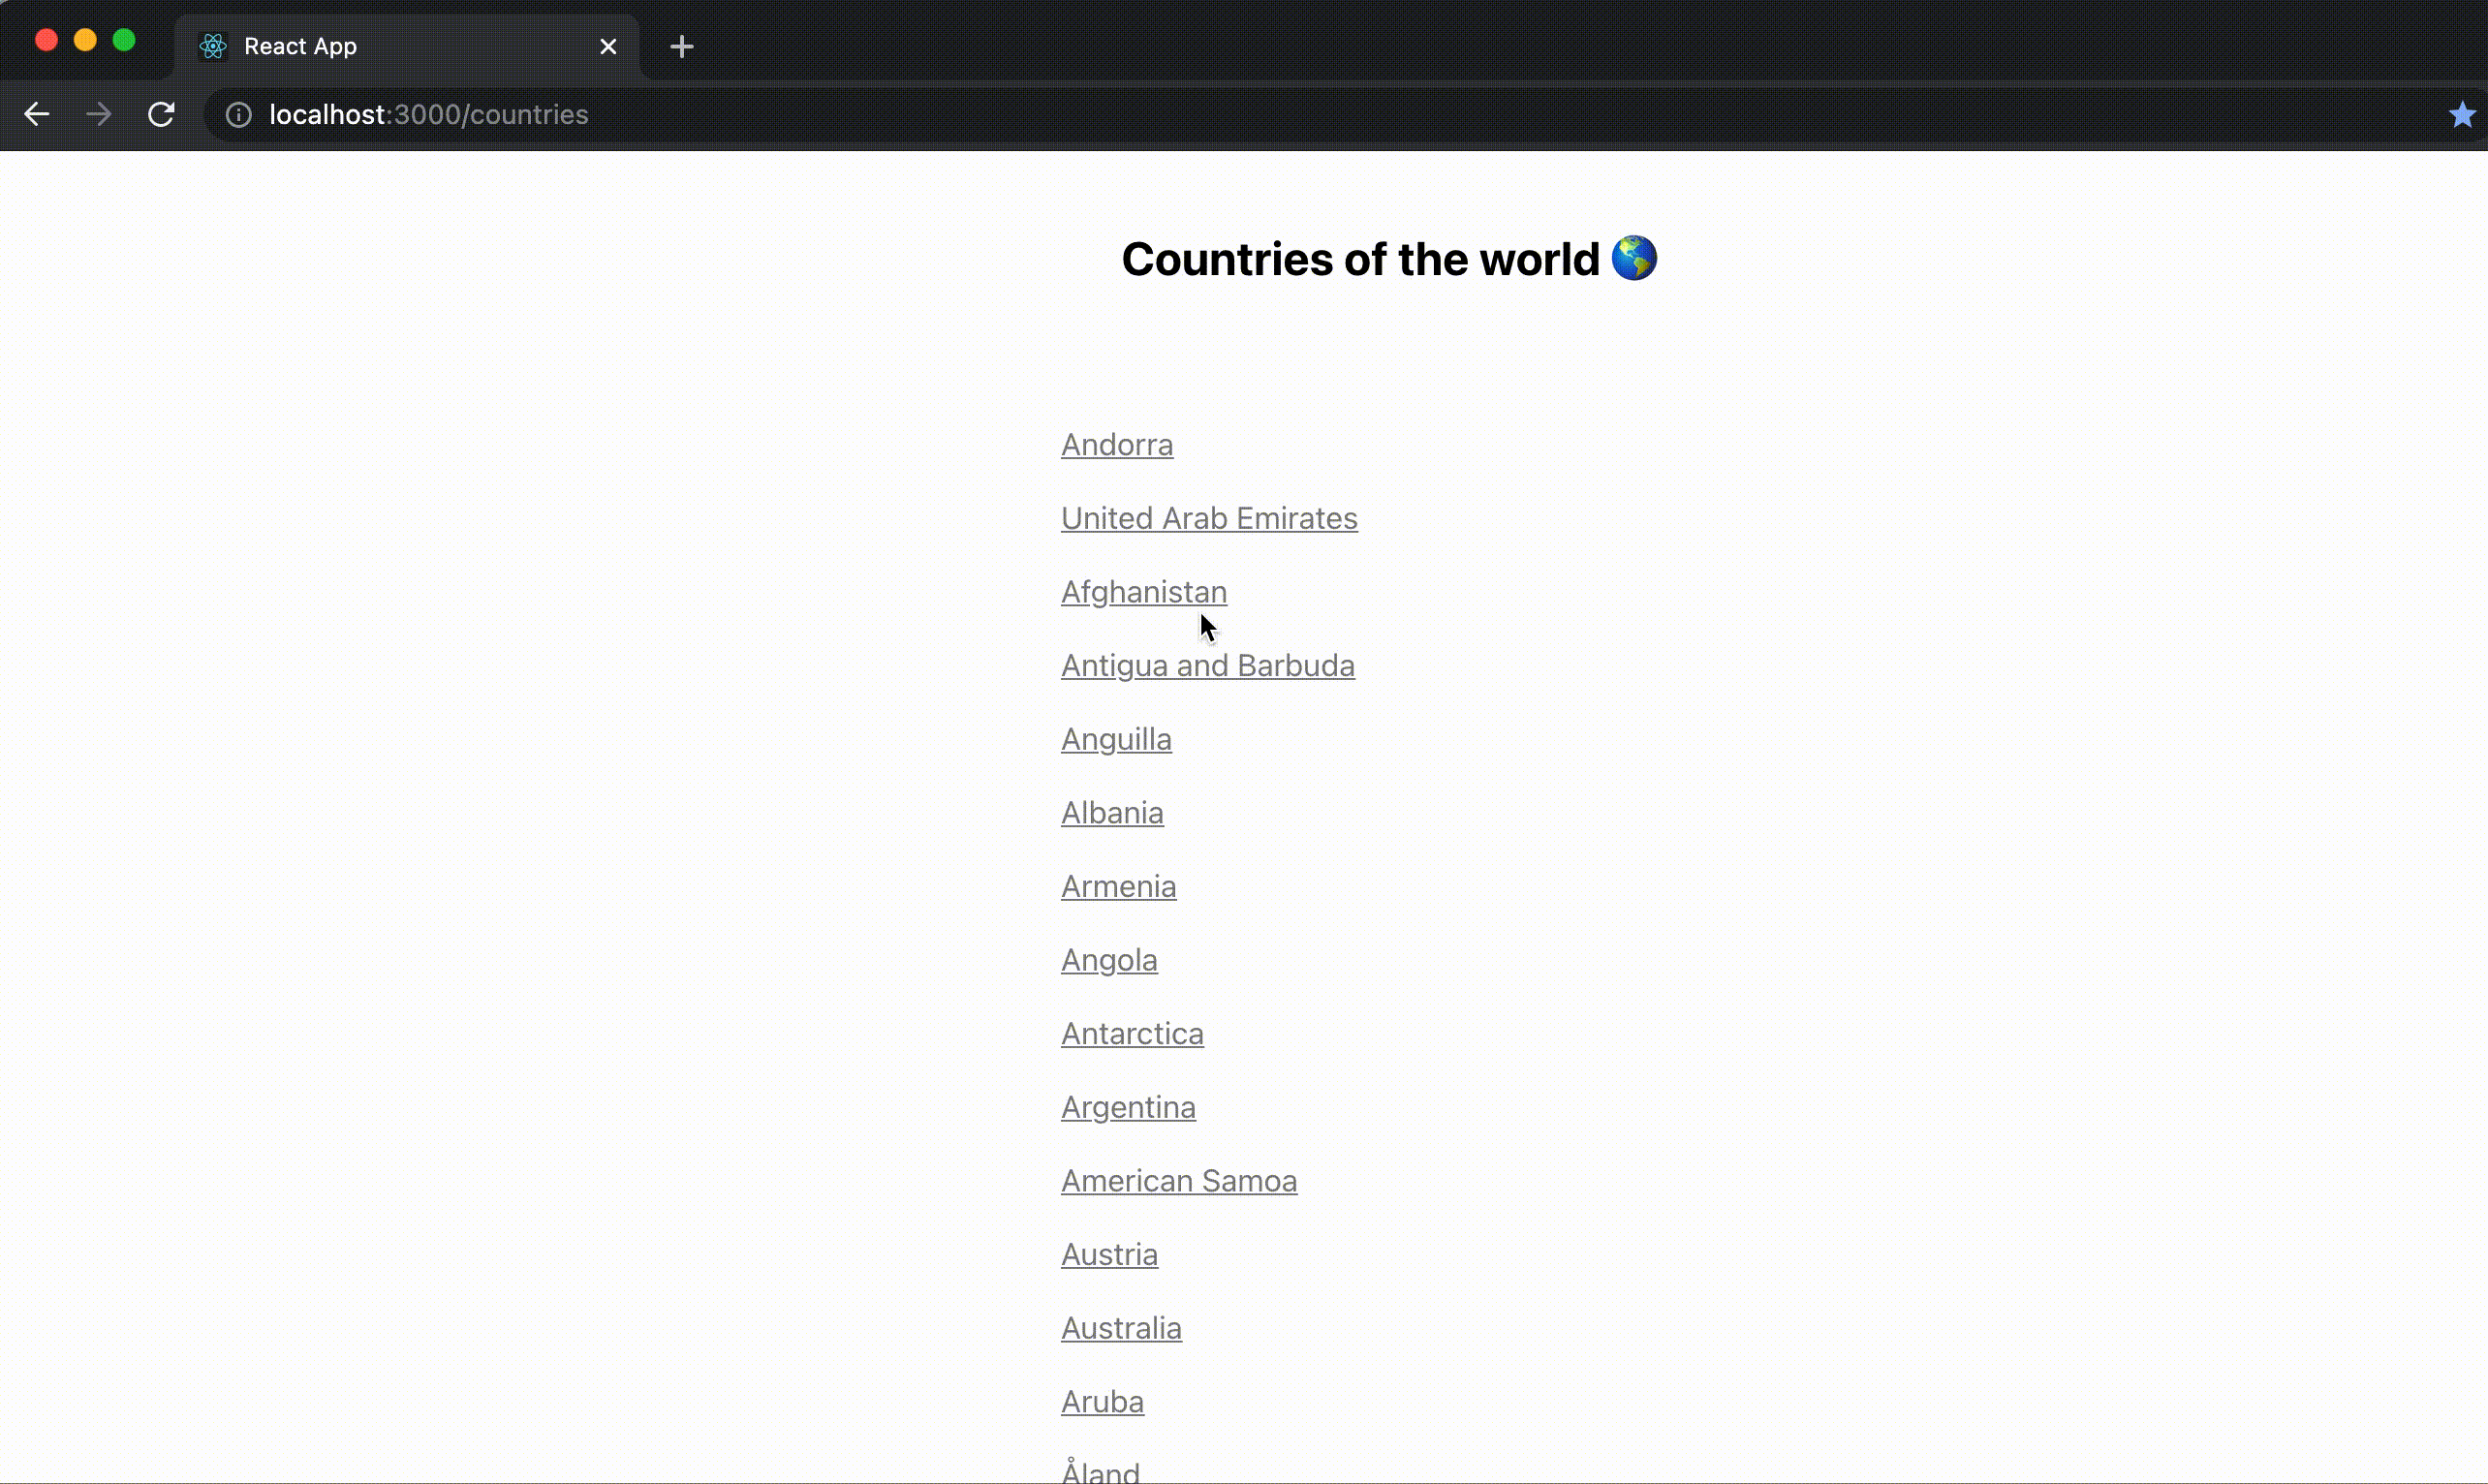2488x1484 pixels.
Task: Click the Antarctica link
Action: coord(1132,1034)
